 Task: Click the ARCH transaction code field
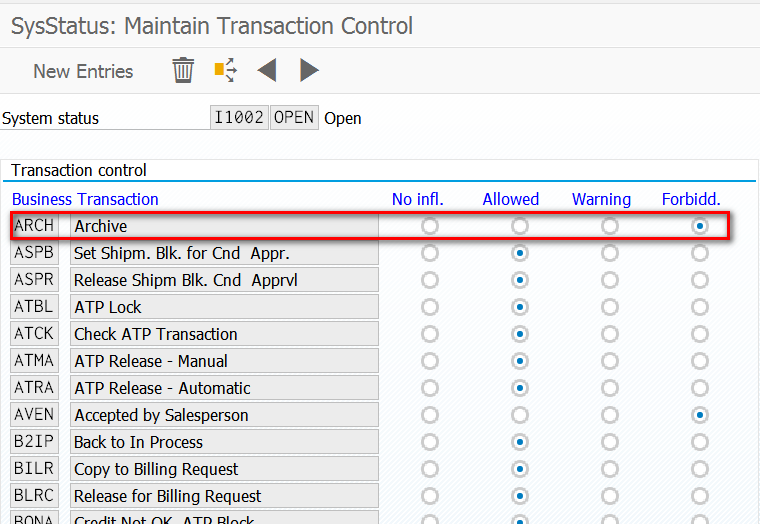click(34, 226)
